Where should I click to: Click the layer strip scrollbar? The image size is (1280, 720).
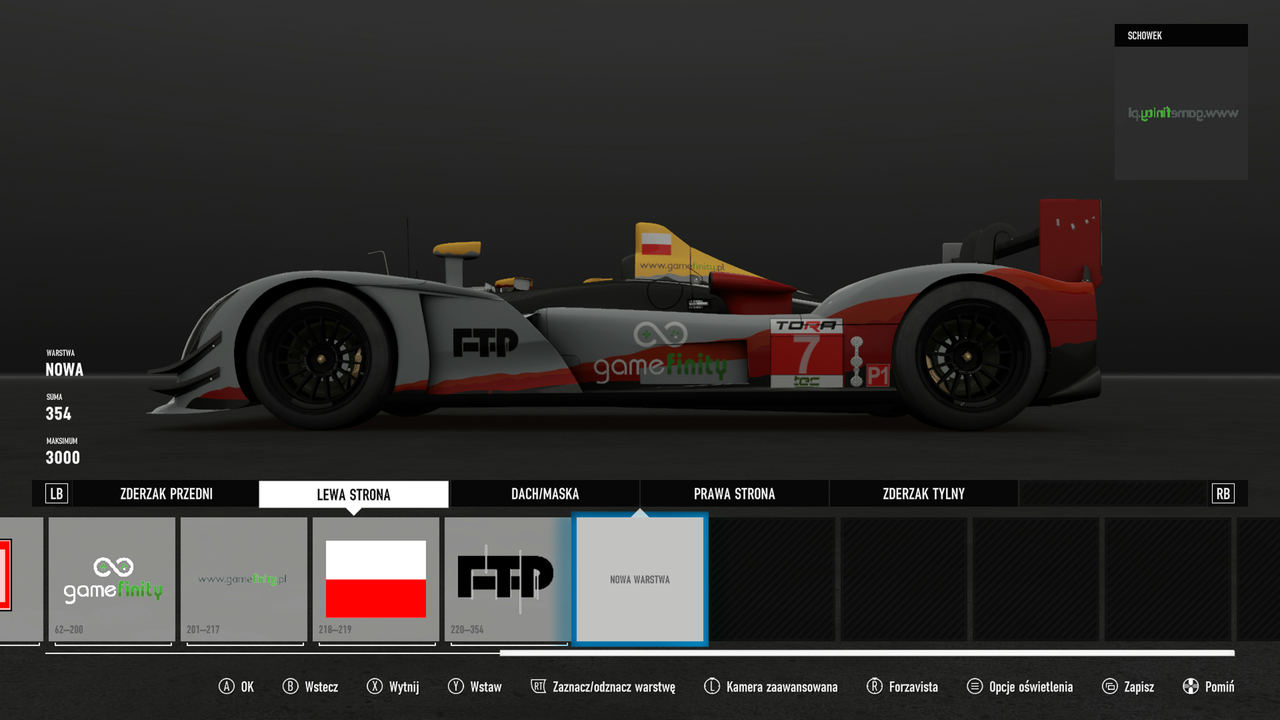867,653
